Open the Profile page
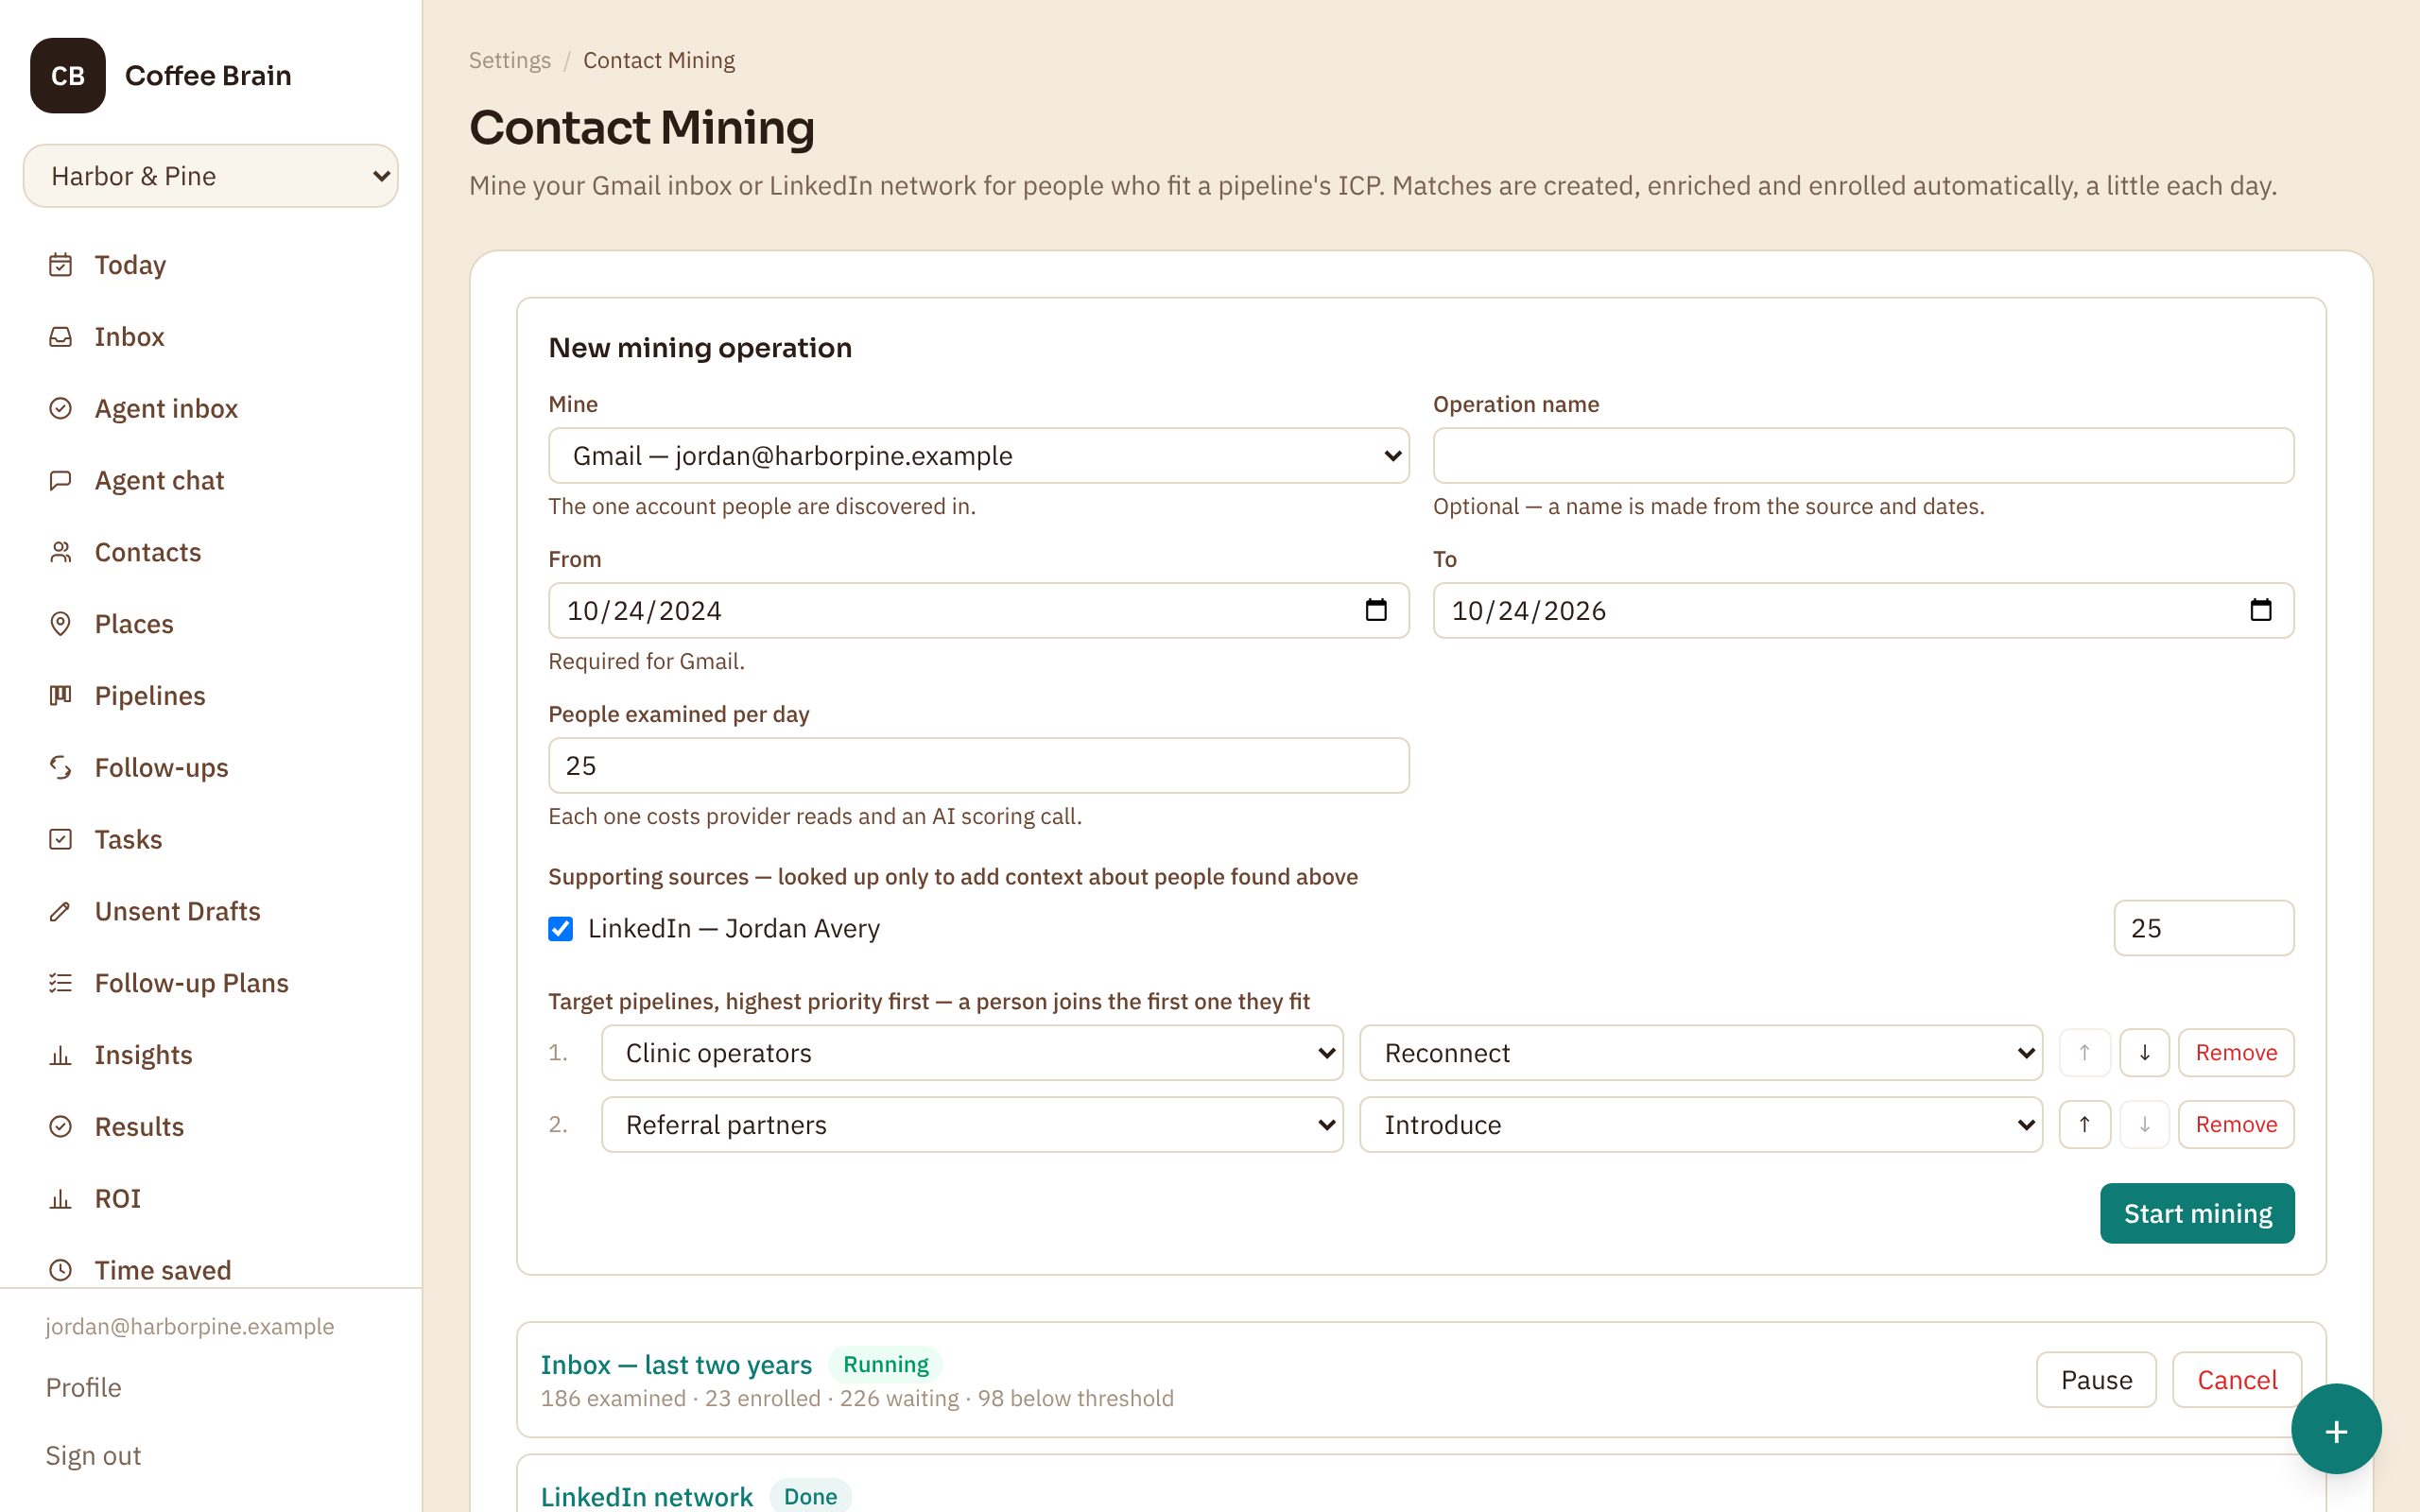Image resolution: width=2420 pixels, height=1512 pixels. coord(83,1387)
